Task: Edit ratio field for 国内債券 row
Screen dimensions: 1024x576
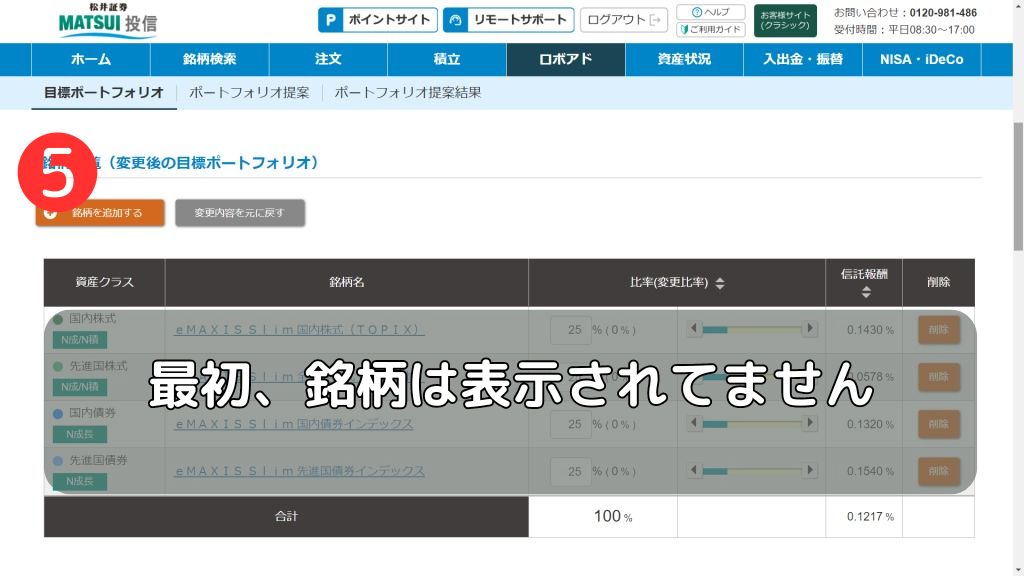Action: point(570,424)
